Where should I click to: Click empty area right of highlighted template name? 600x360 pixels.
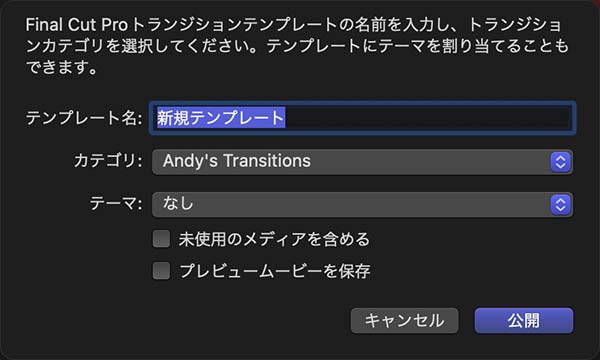click(x=429, y=118)
